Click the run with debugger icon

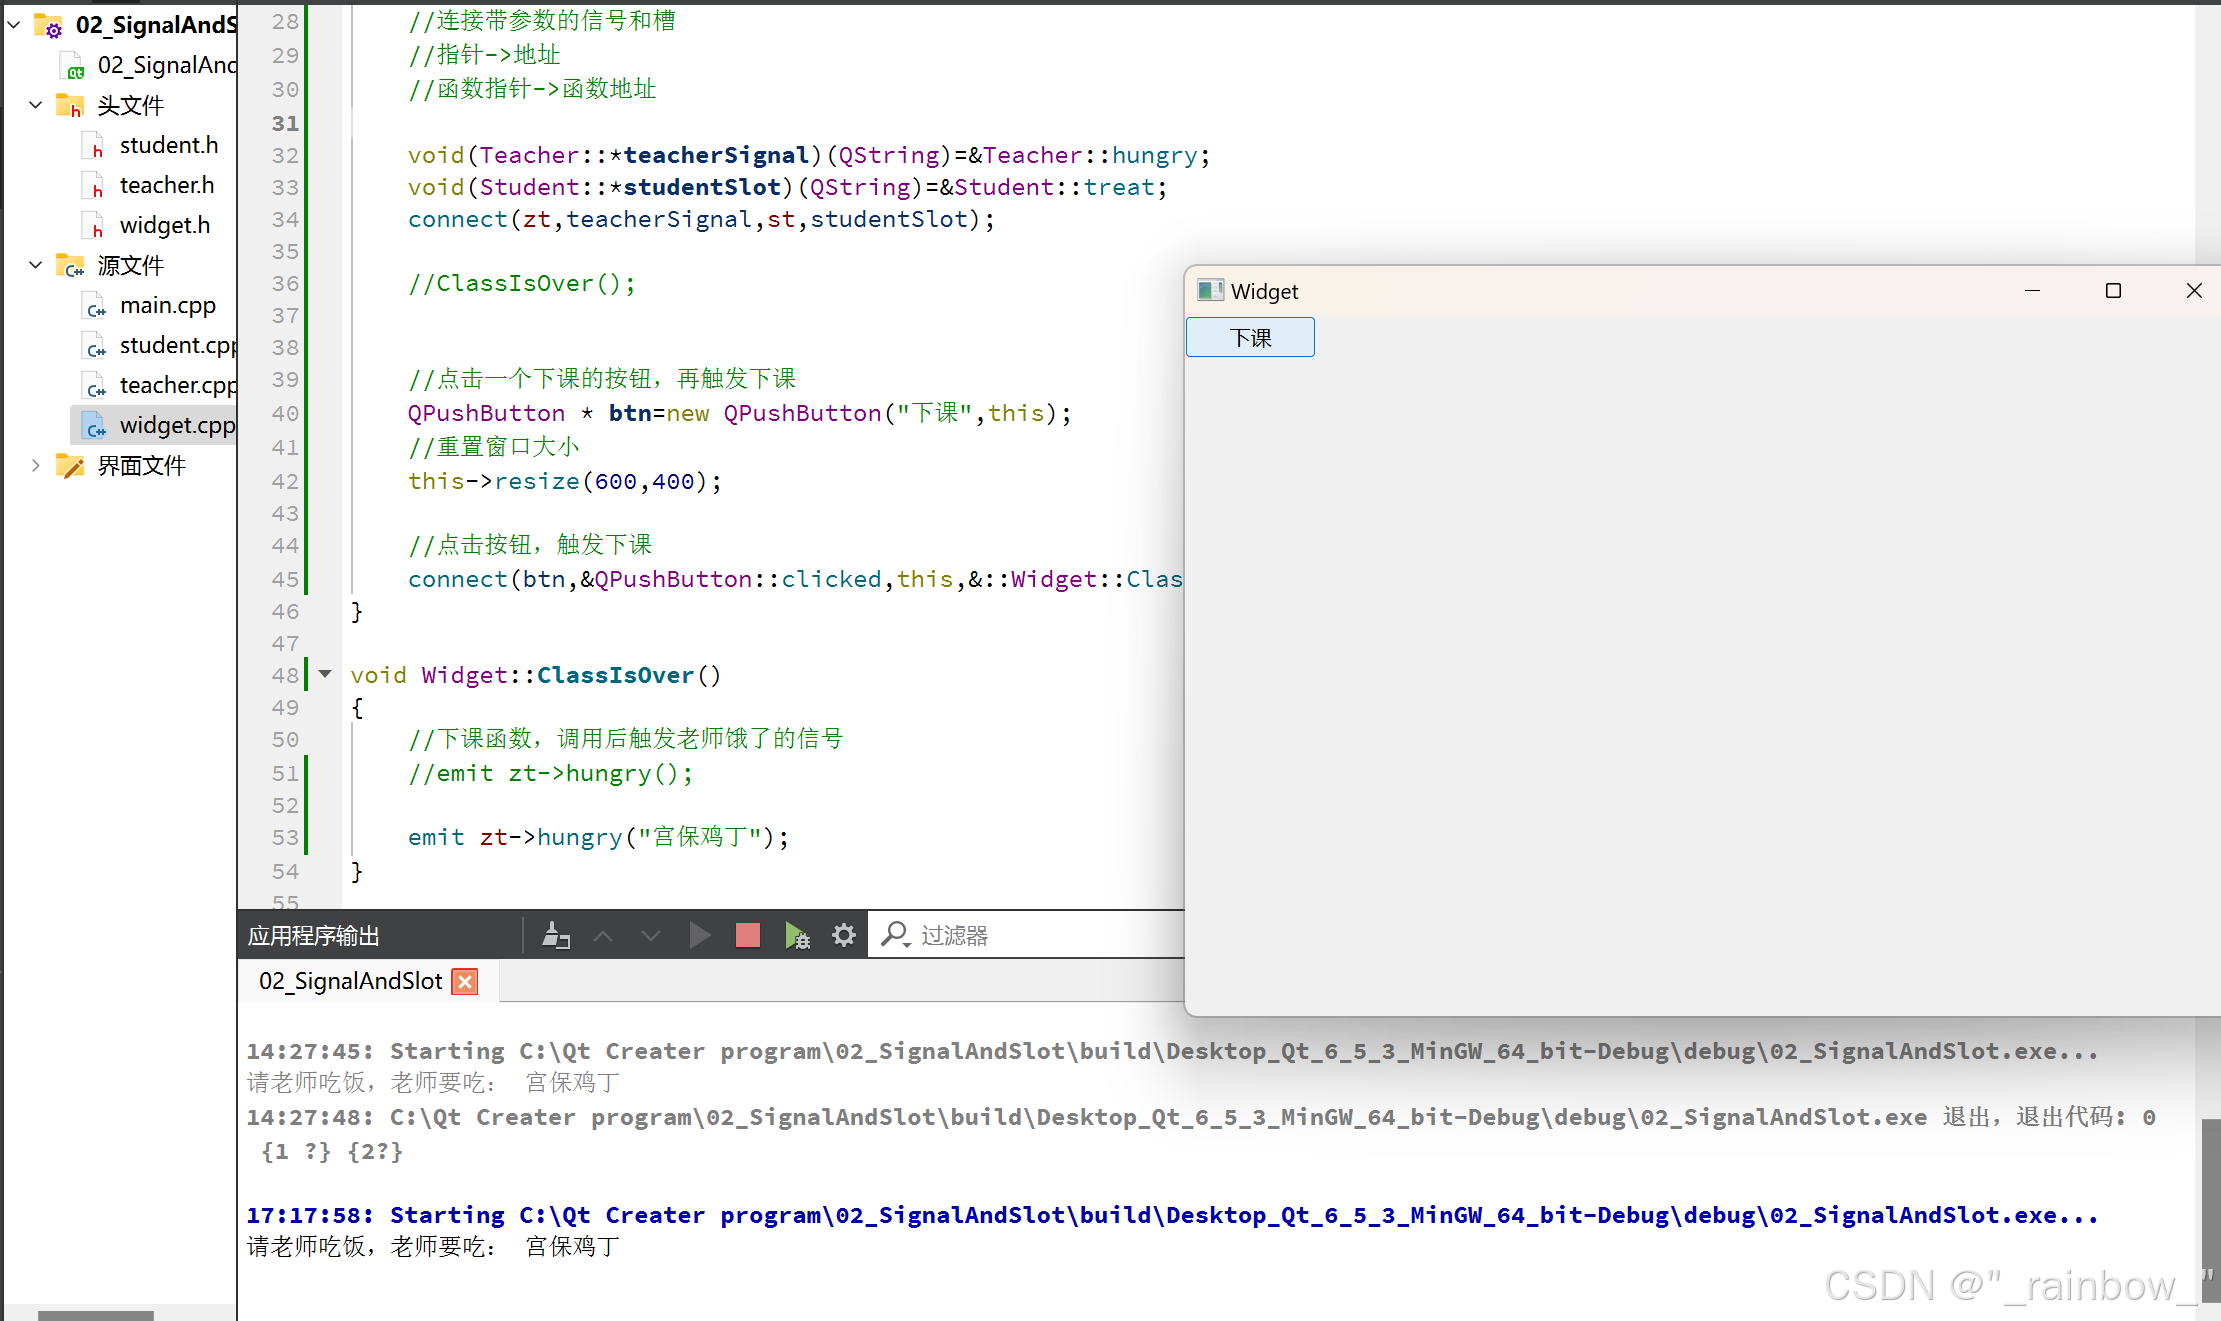797,936
